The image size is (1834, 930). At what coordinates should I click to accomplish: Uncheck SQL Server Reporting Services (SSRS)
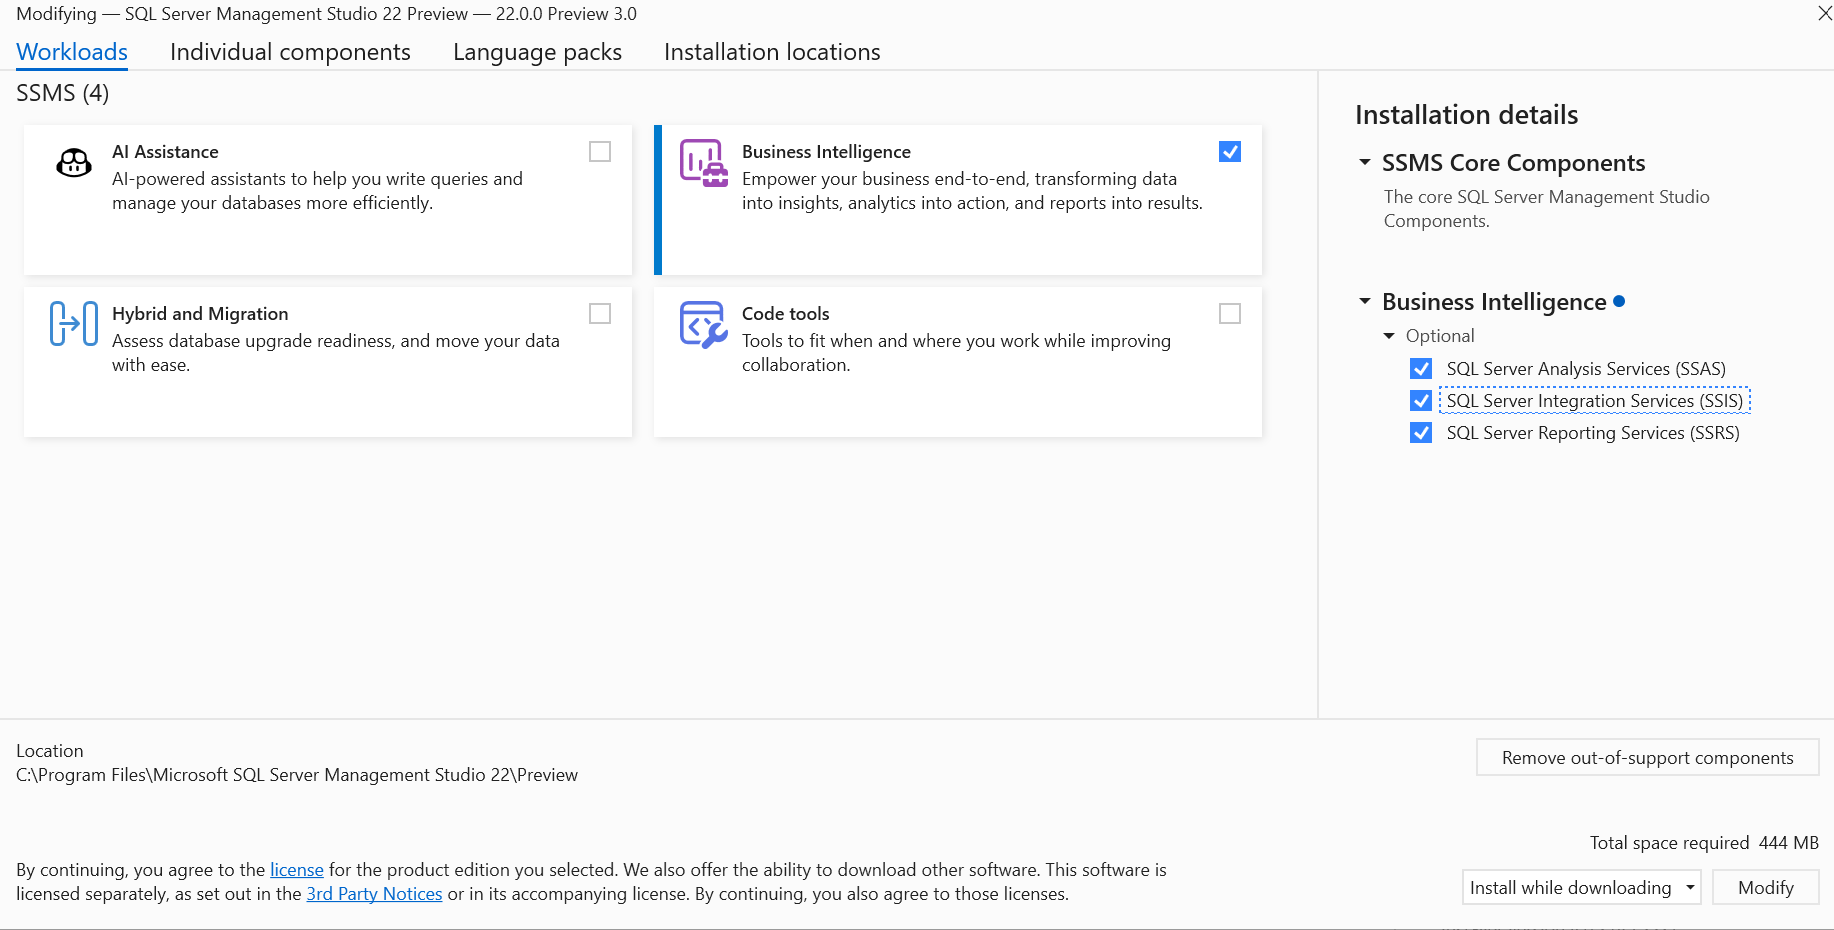coord(1421,432)
